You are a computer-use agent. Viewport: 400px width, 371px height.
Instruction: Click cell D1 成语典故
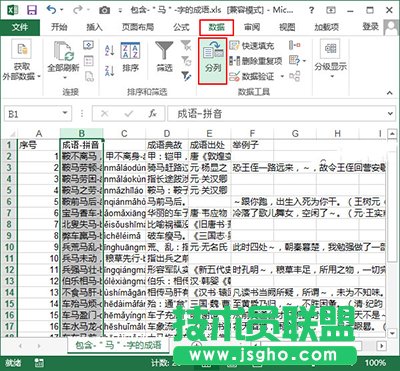167,145
